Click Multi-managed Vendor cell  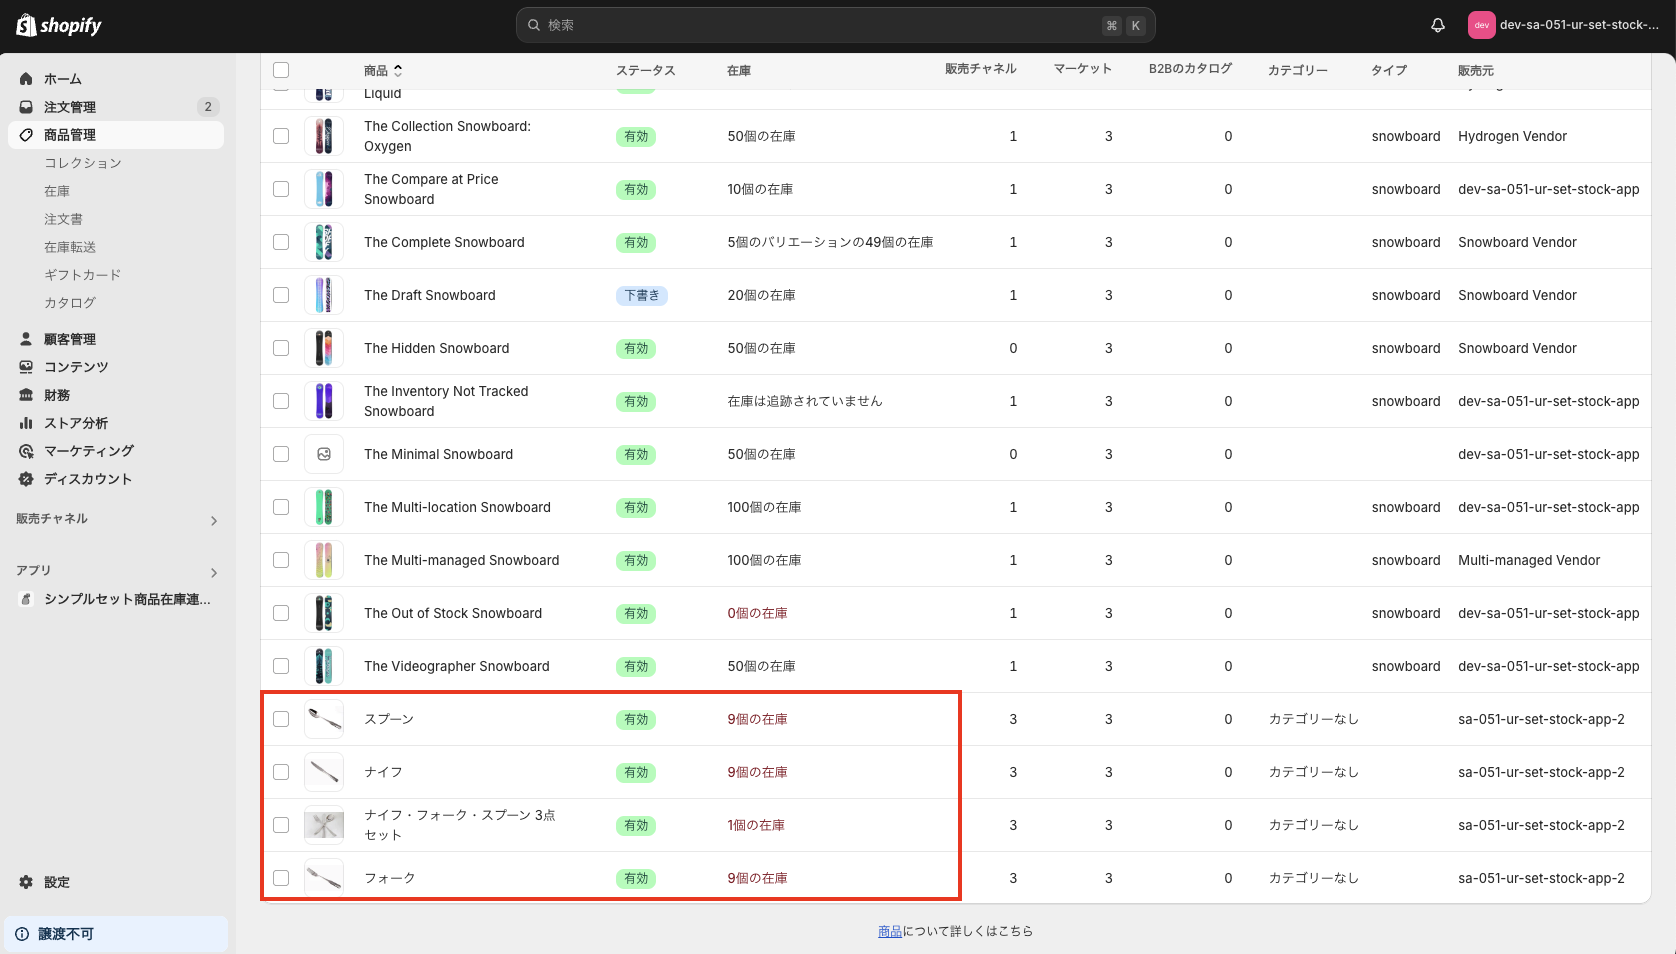pyautogui.click(x=1529, y=560)
